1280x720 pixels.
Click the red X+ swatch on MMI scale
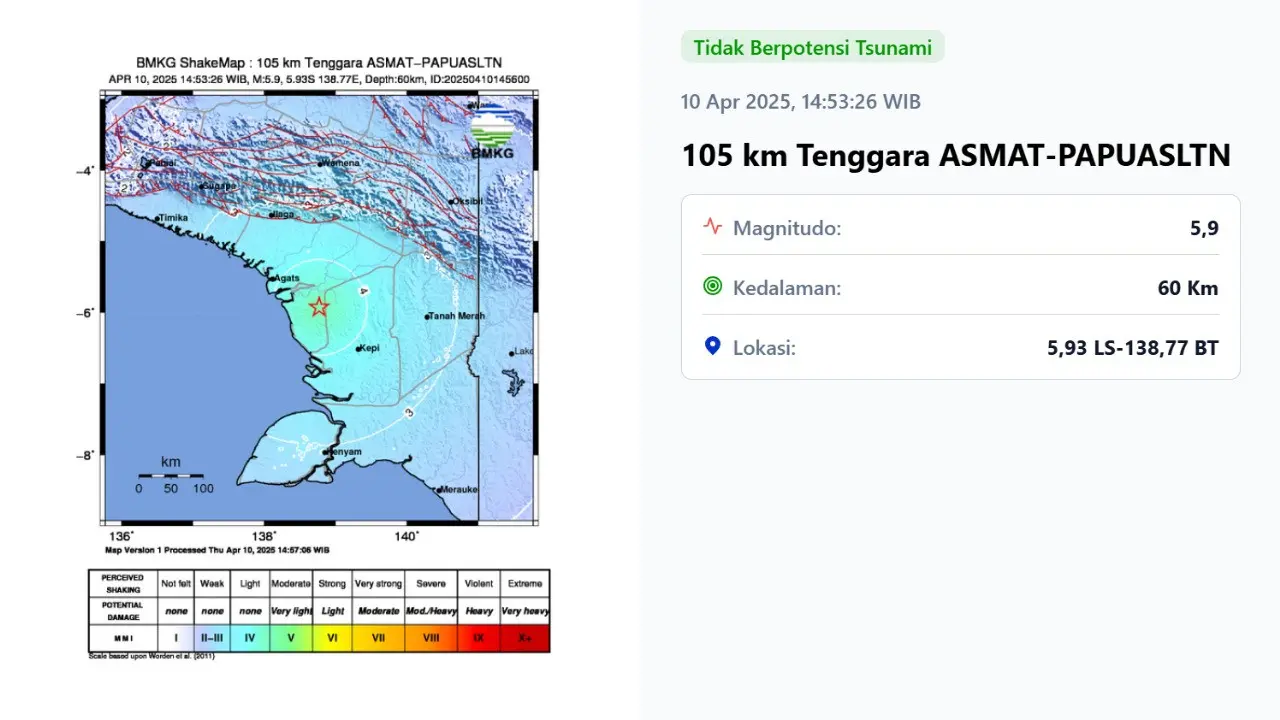point(522,637)
